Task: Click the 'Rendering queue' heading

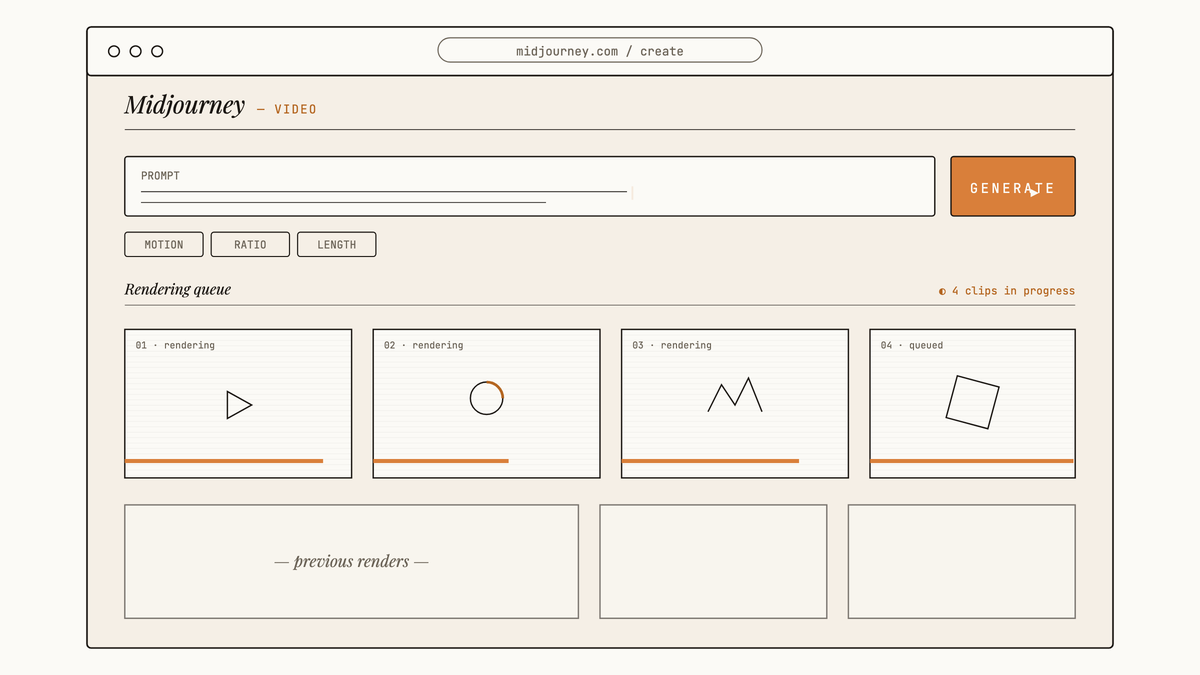Action: 178,289
